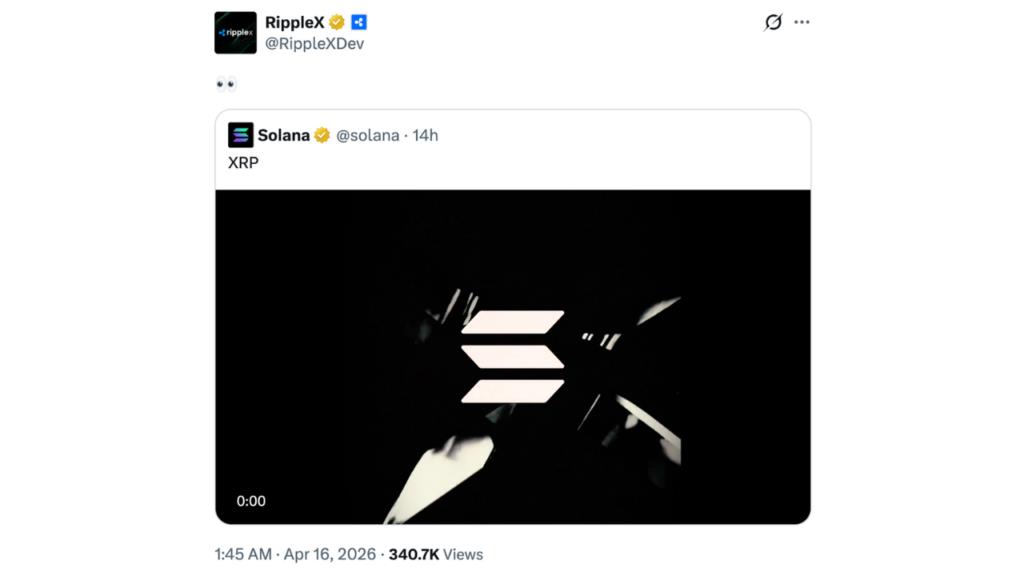Image resolution: width=1024 pixels, height=576 pixels.
Task: Click the Solana profile avatar
Action: (240, 135)
